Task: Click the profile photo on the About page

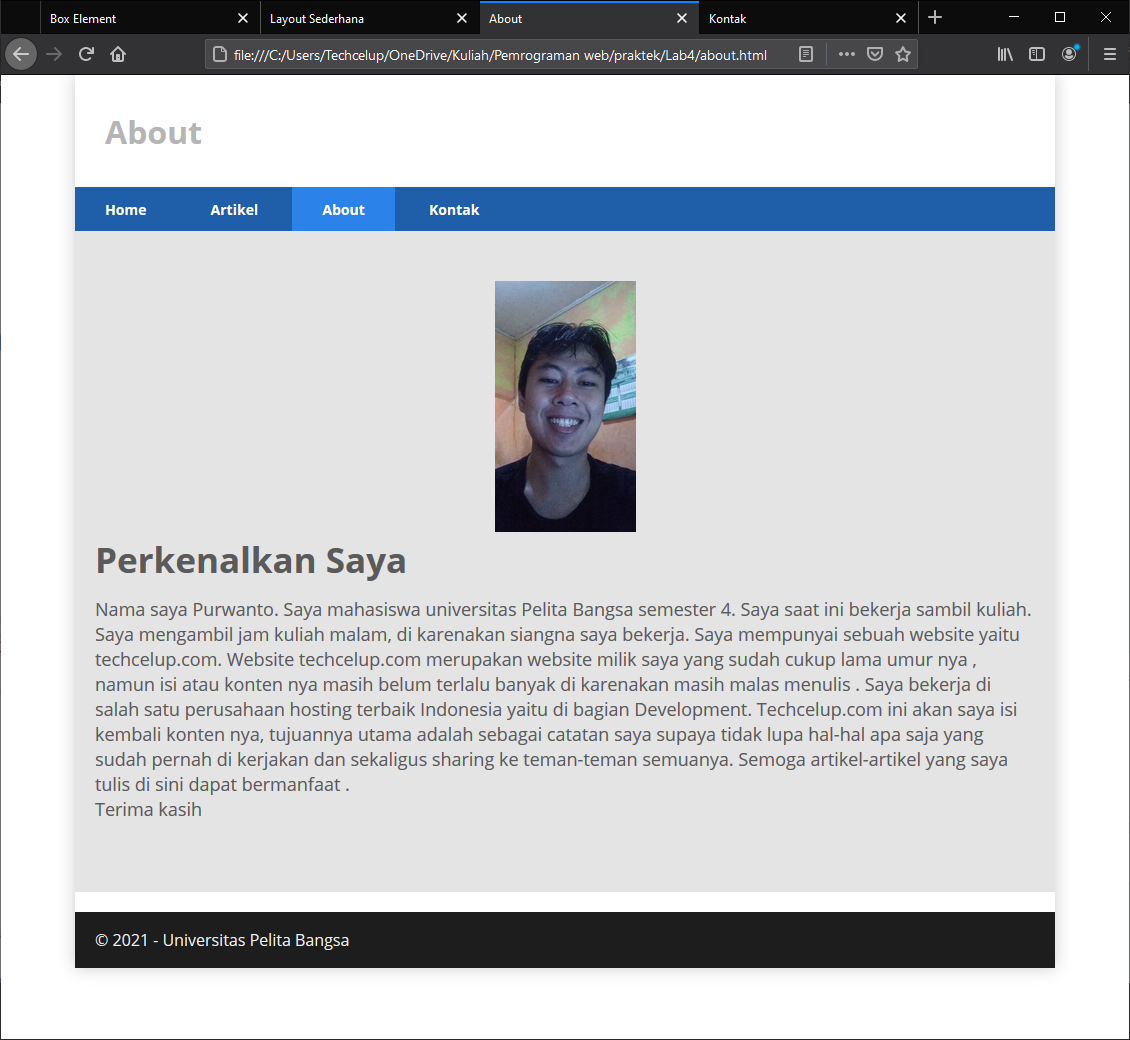Action: pyautogui.click(x=565, y=405)
